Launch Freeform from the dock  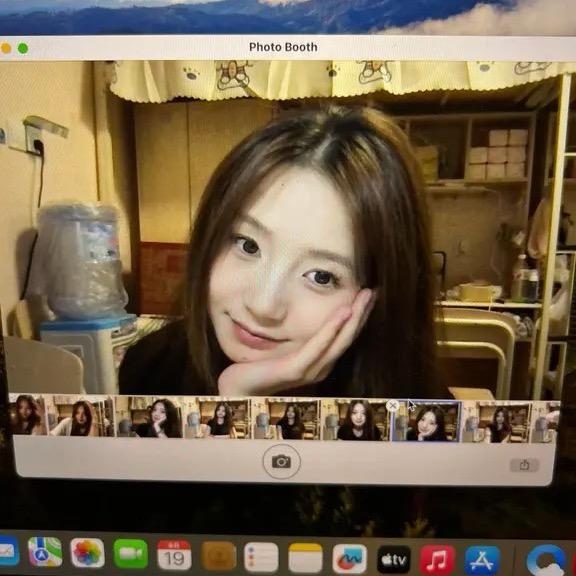point(349,559)
